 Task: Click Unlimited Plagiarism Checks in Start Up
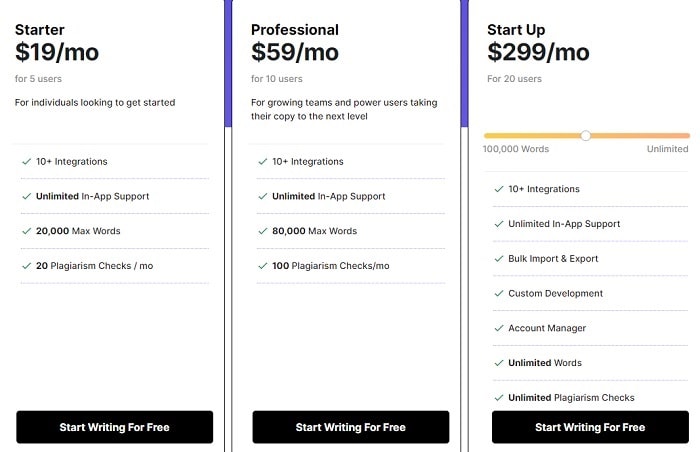pyautogui.click(x=571, y=398)
